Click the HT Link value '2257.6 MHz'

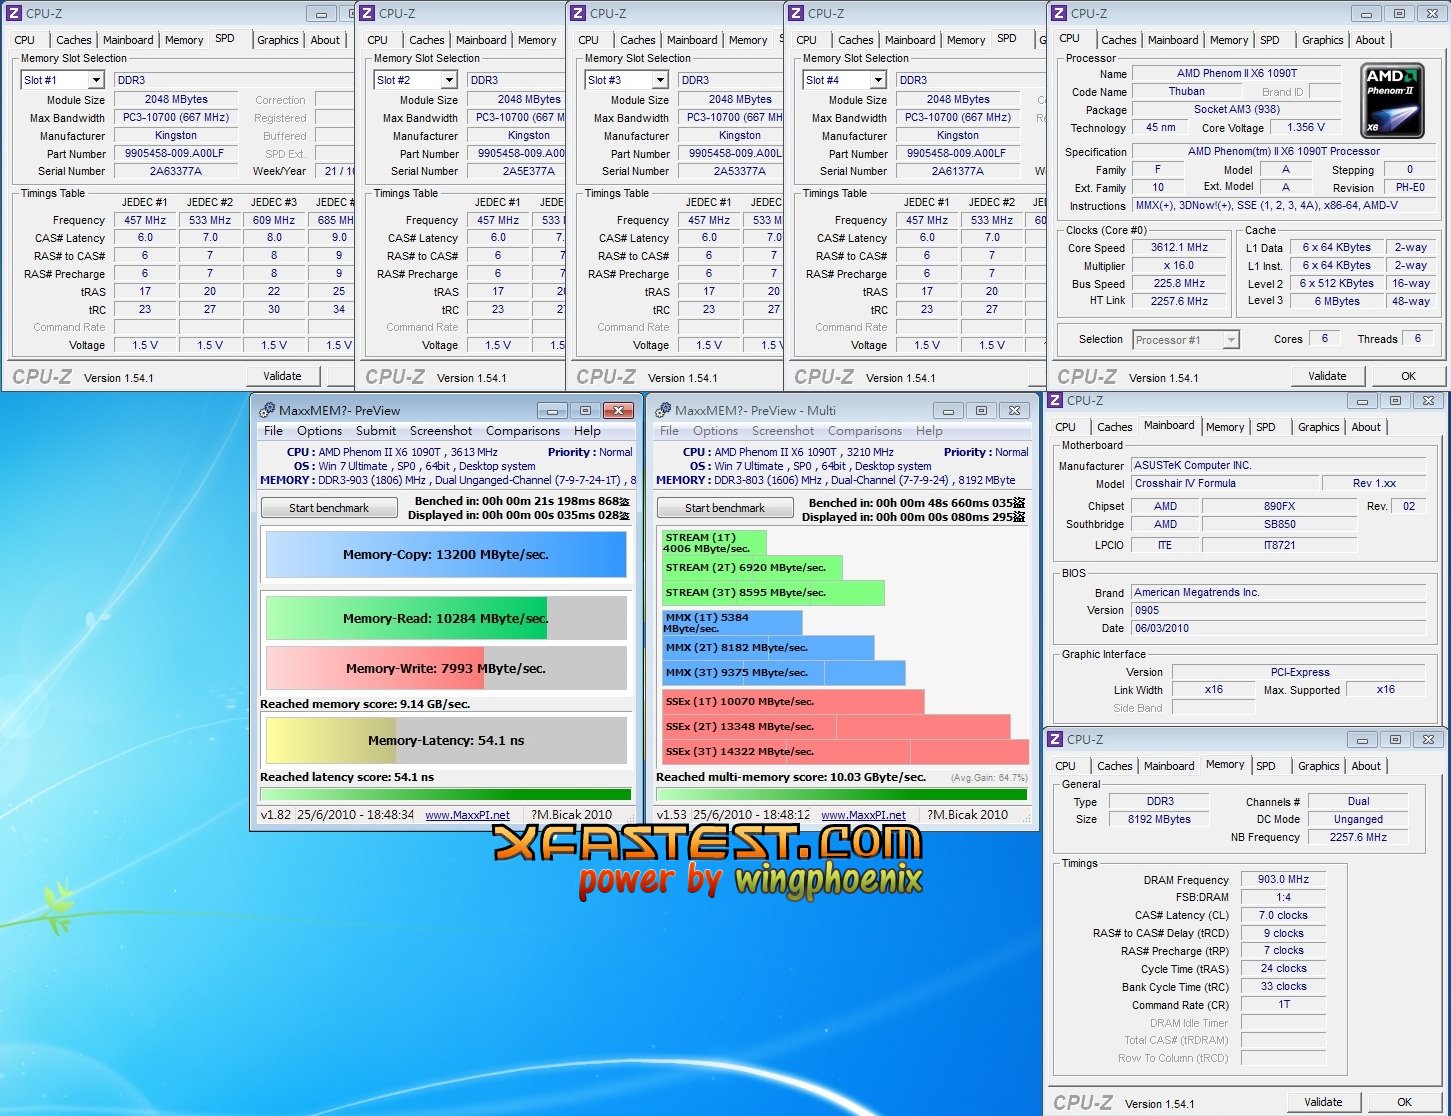[1179, 301]
